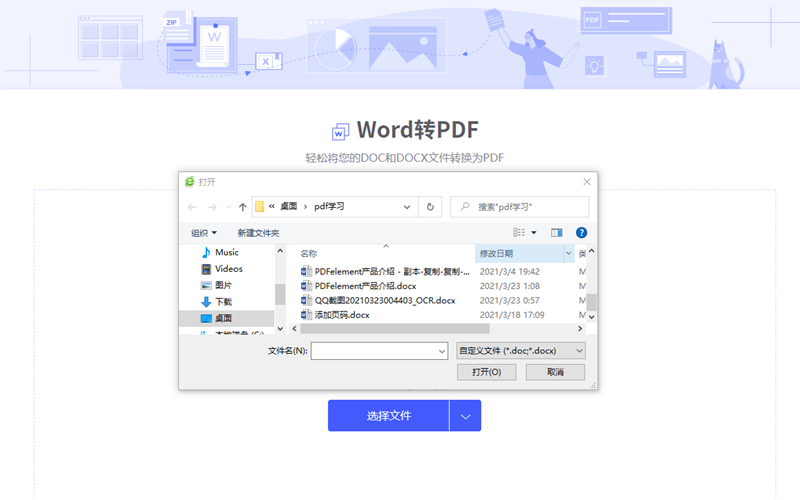Expand the 选择文件 button dropdown arrow
800x500 pixels.
click(465, 416)
